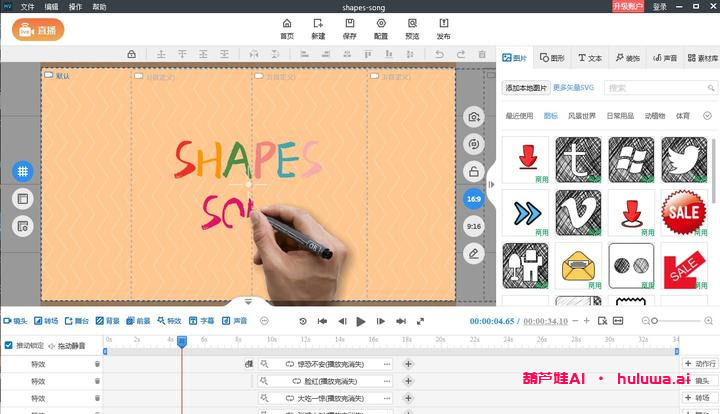Click the timeline zoom slider
Screen dimensions: 720x414
coord(655,321)
